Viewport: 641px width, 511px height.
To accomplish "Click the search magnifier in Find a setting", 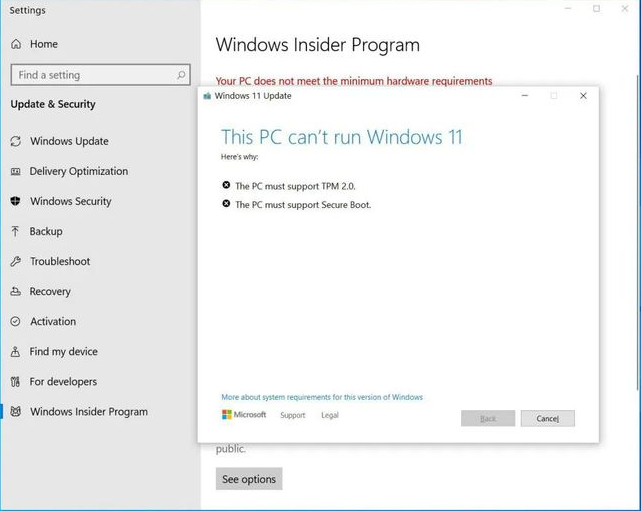I will point(181,75).
